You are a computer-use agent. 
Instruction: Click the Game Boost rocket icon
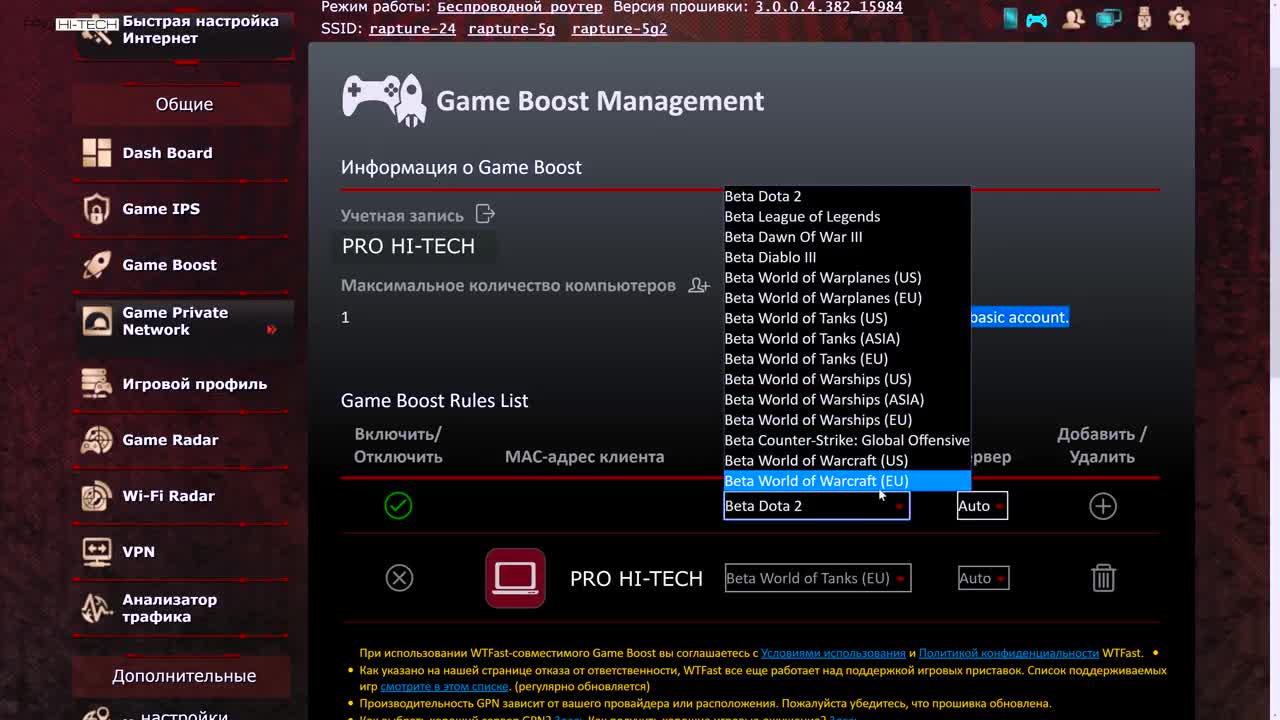coord(97,265)
